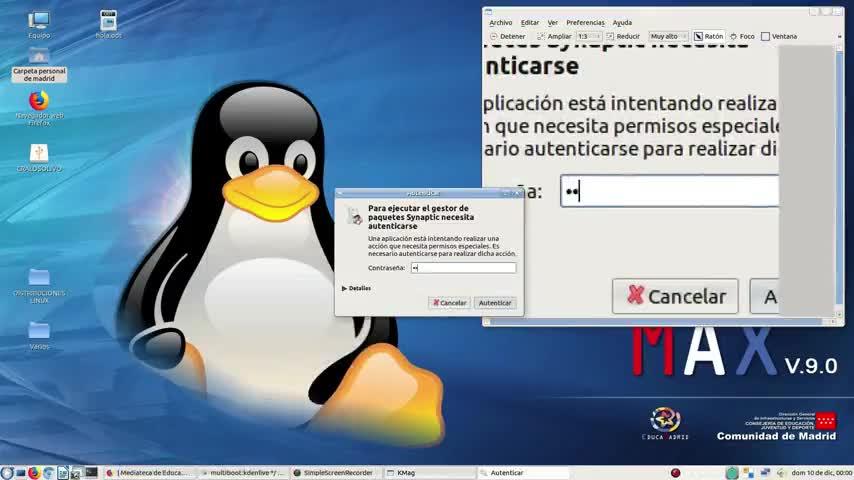Switch to KMag taskbar window

point(430,473)
